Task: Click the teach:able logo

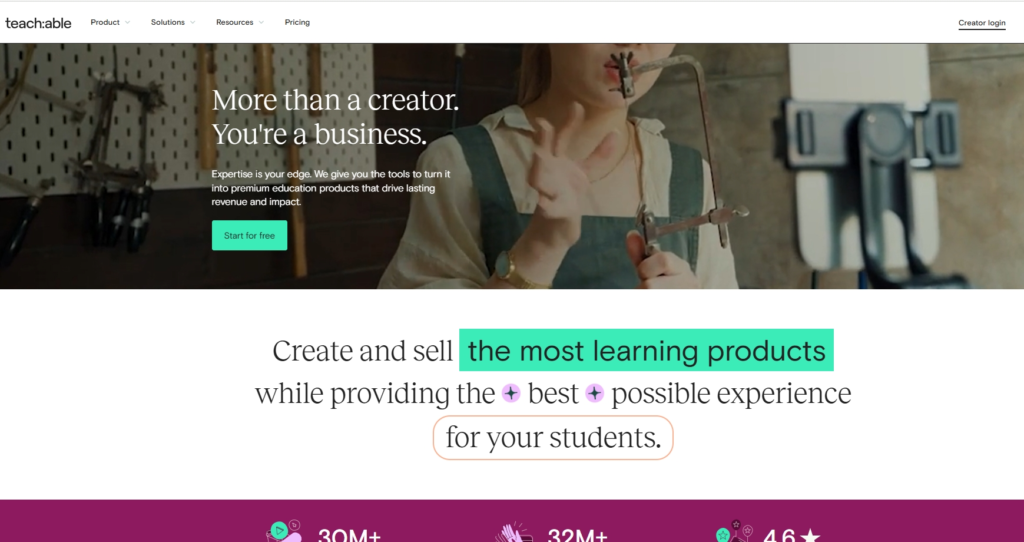Action: point(38,23)
